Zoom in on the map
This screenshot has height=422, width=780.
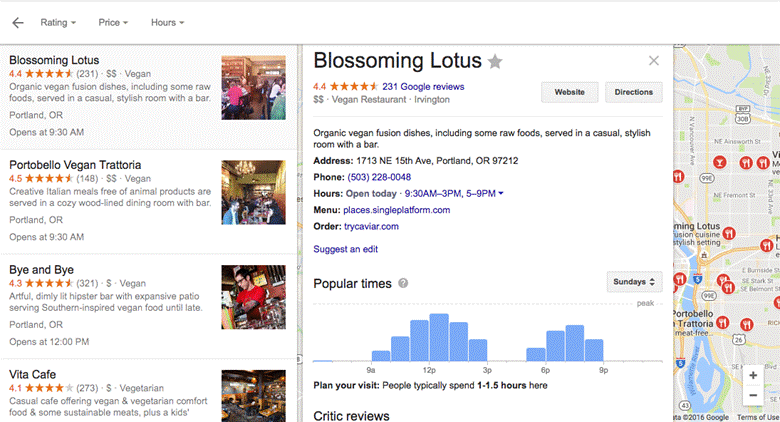752,376
